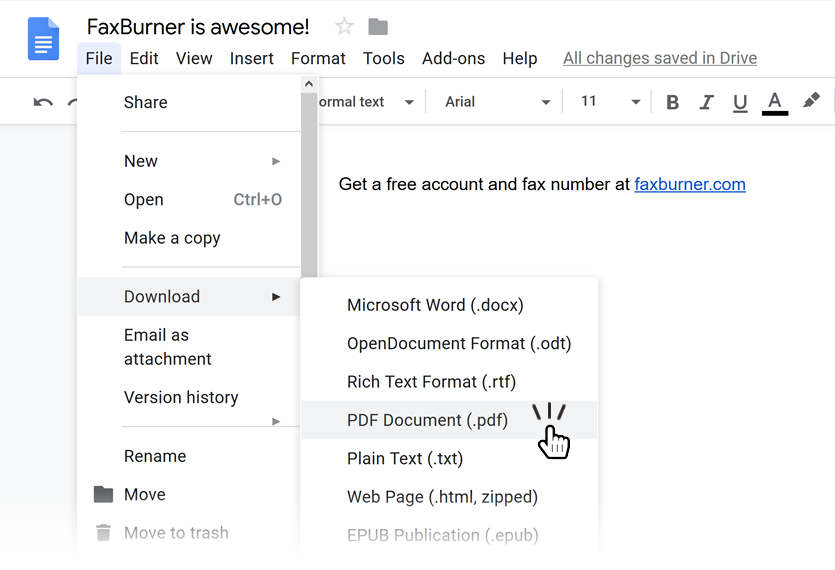Click the Undo arrow in toolbar
This screenshot has height=570, width=835.
[43, 102]
